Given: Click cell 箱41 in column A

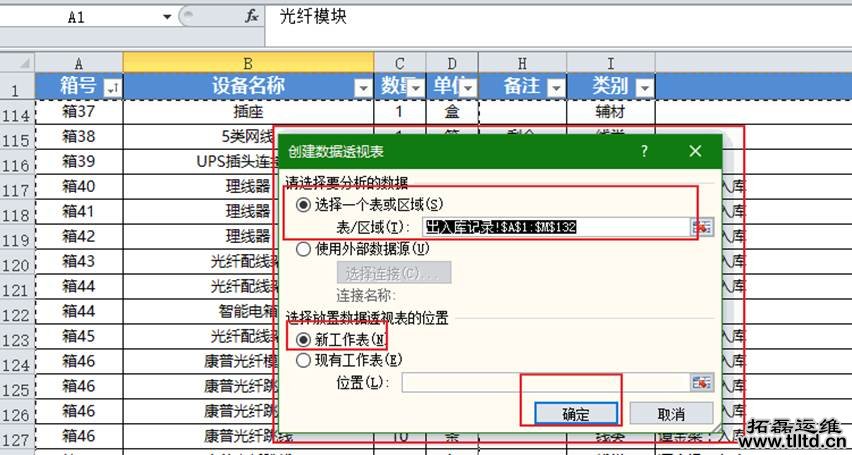Looking at the screenshot, I should coord(79,211).
